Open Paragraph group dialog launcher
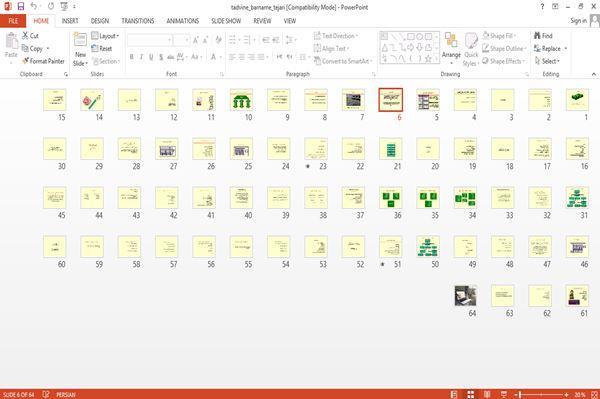The height and width of the screenshot is (399, 600). pos(374,75)
